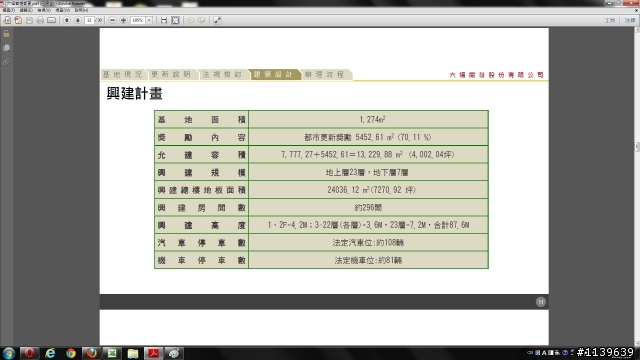Open Internet Explorer from the taskbar

[x=50, y=353]
